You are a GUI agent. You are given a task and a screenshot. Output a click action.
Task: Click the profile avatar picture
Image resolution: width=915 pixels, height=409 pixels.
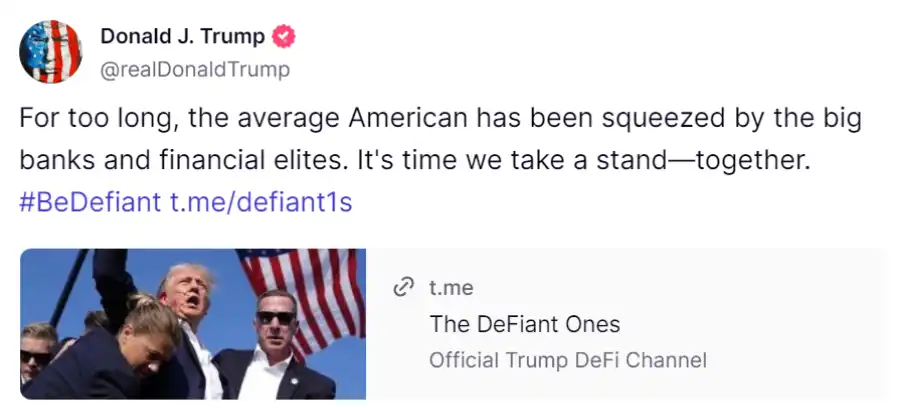click(x=51, y=51)
